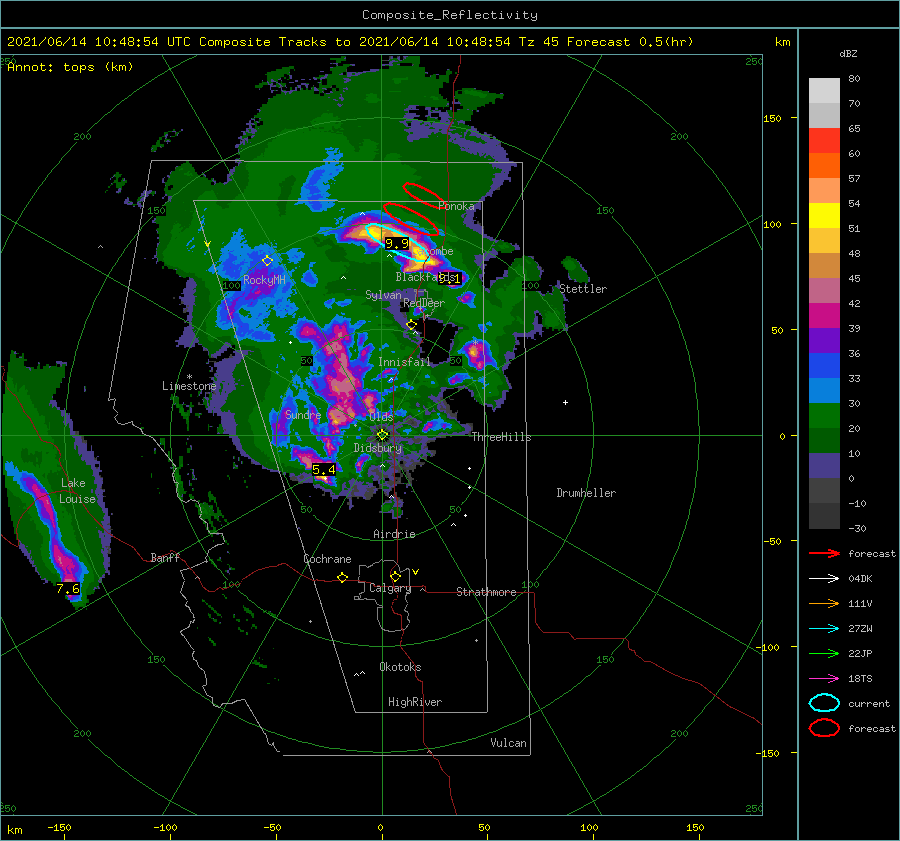Click the 5.4 storm top label
The image size is (900, 841).
point(324,470)
